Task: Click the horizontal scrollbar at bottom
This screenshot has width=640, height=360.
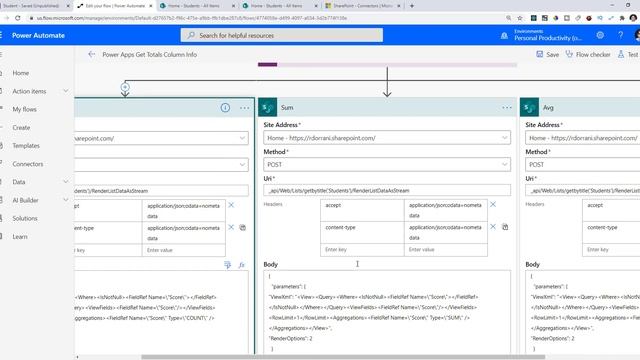Action: coord(343,357)
